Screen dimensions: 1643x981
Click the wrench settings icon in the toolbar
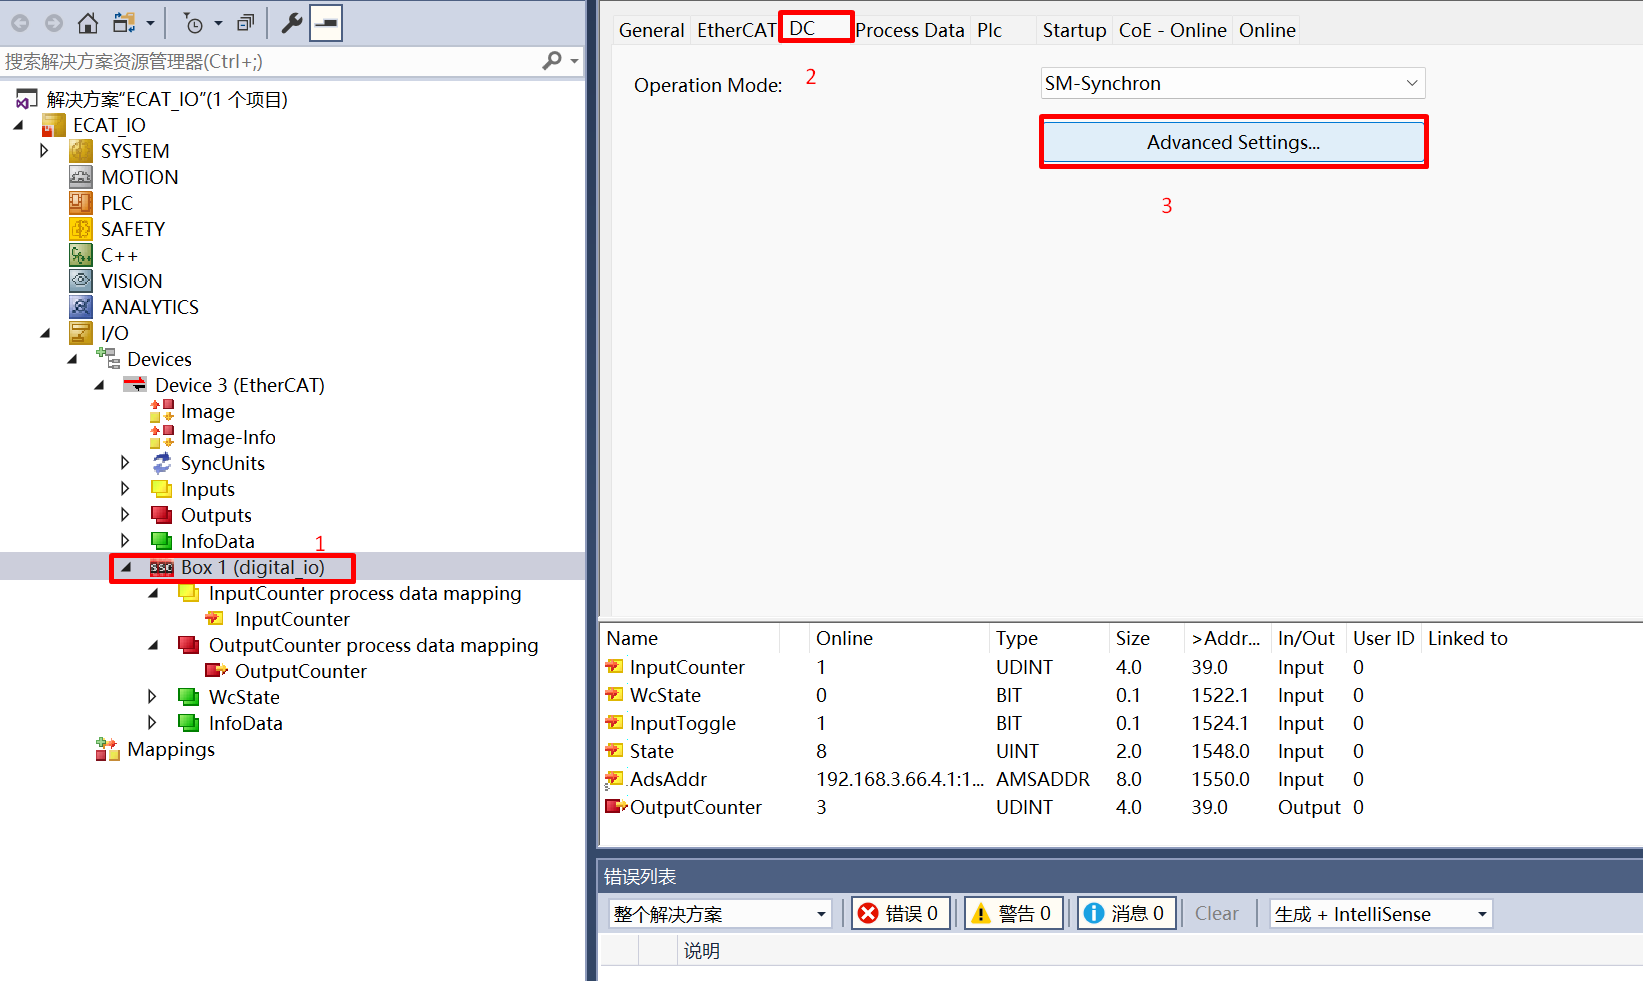click(x=290, y=21)
